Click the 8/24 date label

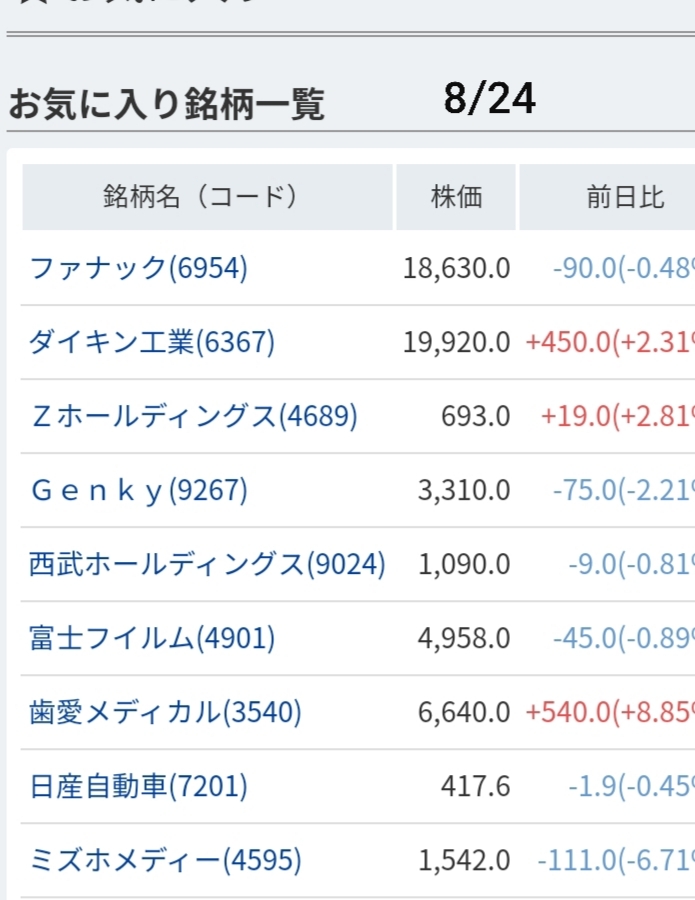490,99
